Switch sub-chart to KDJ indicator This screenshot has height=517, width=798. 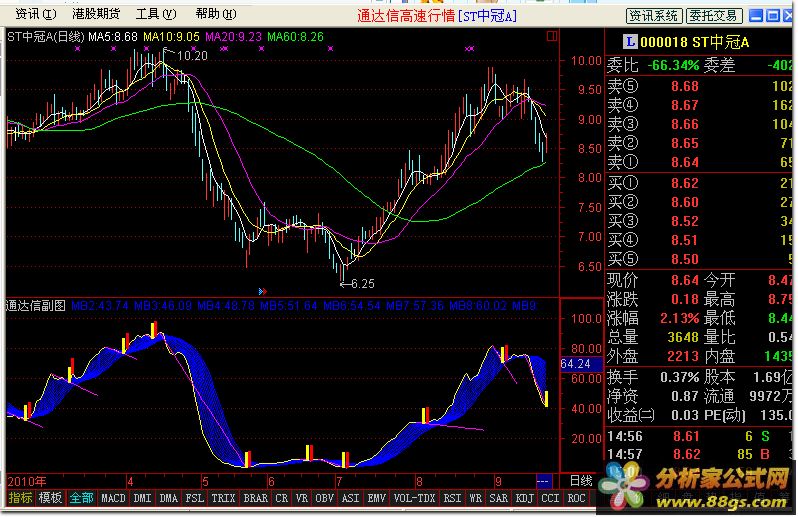[524, 498]
